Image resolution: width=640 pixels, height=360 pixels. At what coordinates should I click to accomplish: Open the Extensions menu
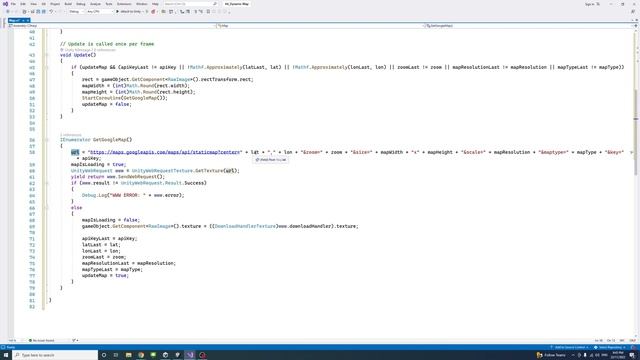pyautogui.click(x=124, y=4)
